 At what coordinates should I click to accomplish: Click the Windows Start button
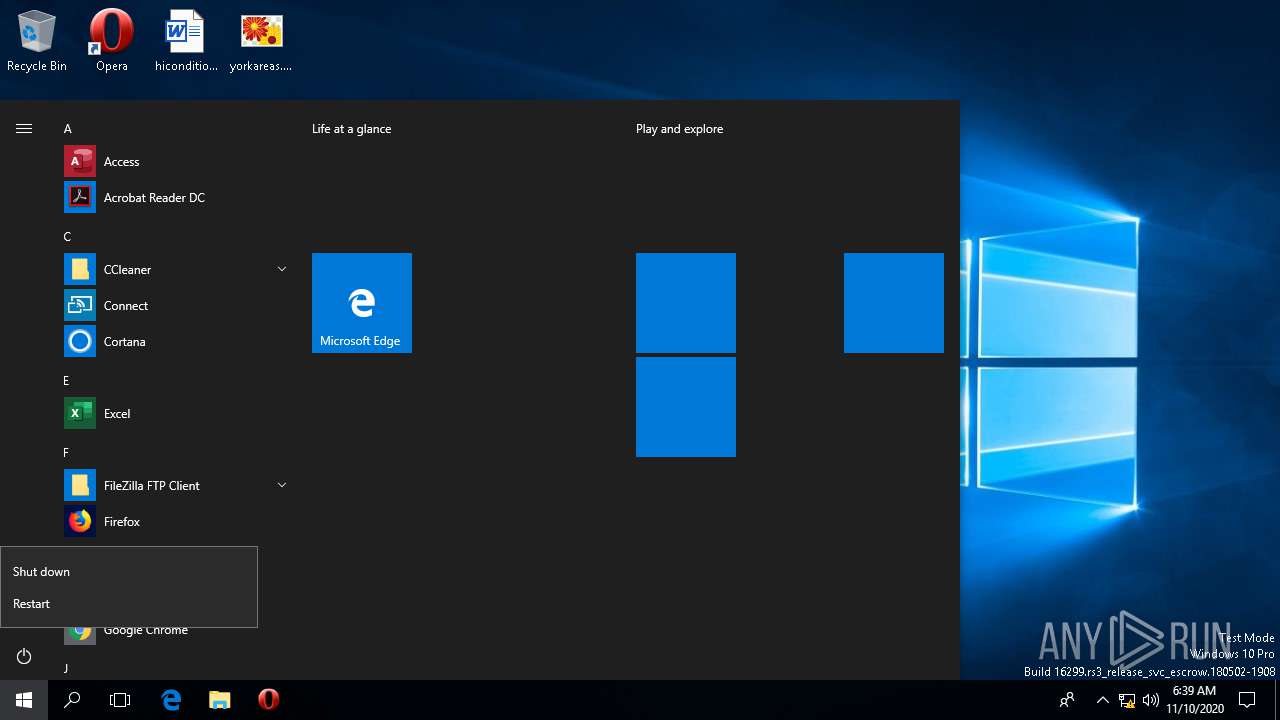point(24,700)
